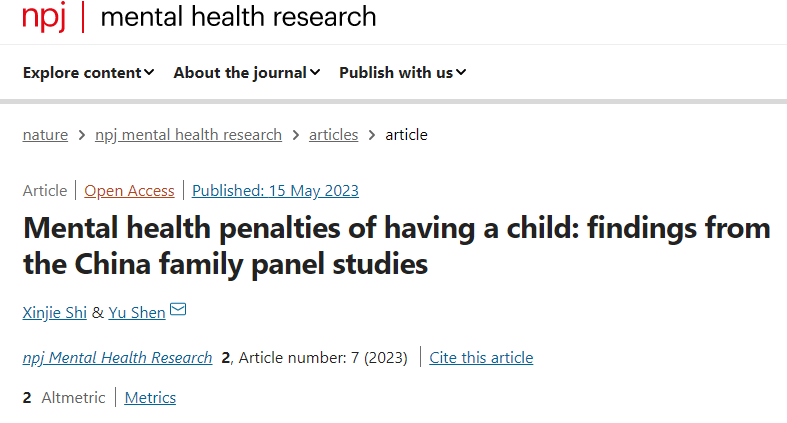Click the Altmetric score 2
Image resolution: width=787 pixels, height=423 pixels.
(x=27, y=398)
